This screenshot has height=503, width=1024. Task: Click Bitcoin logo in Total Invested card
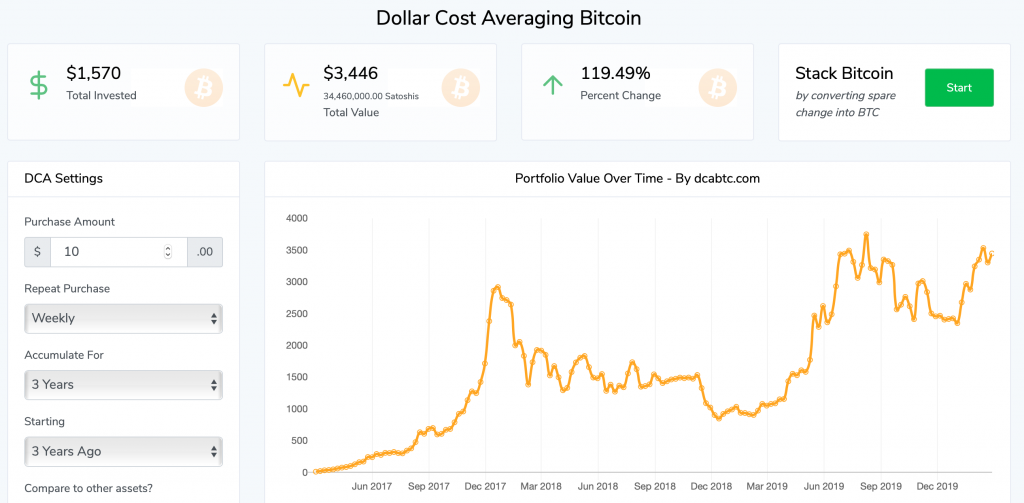[204, 87]
